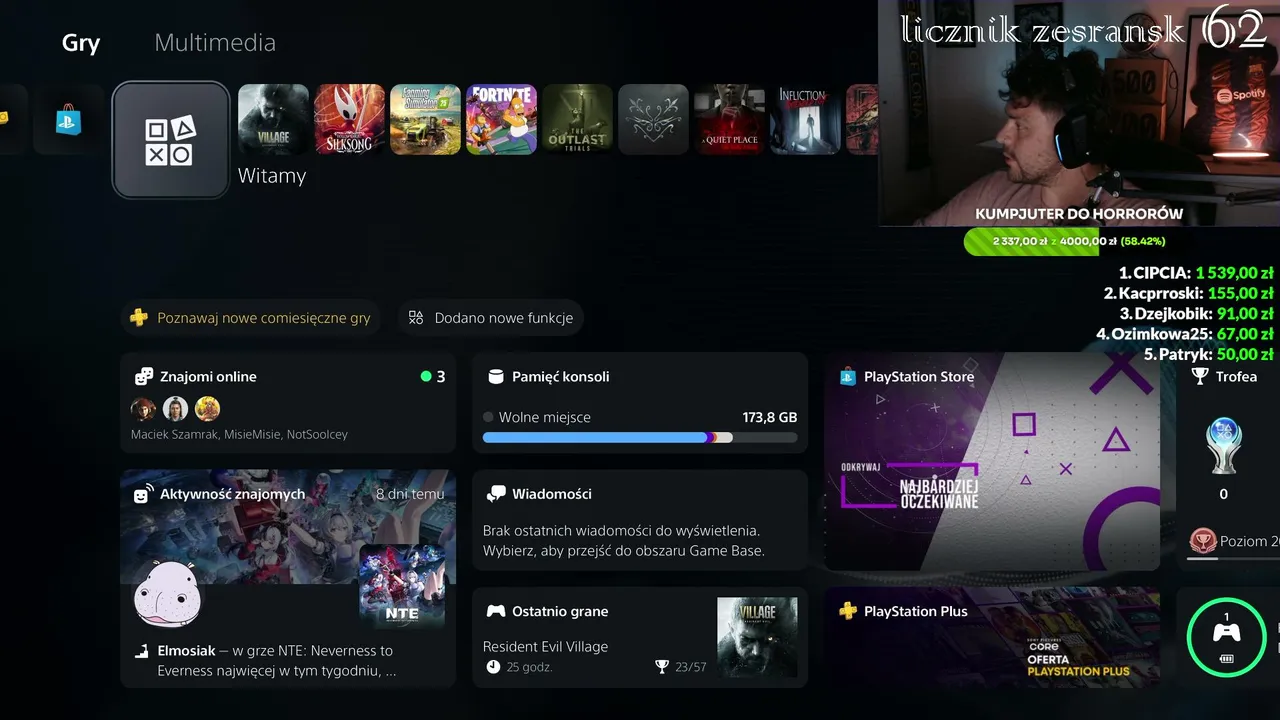This screenshot has width=1280, height=720.
Task: Click the 23/57 trophy count
Action: 690,667
